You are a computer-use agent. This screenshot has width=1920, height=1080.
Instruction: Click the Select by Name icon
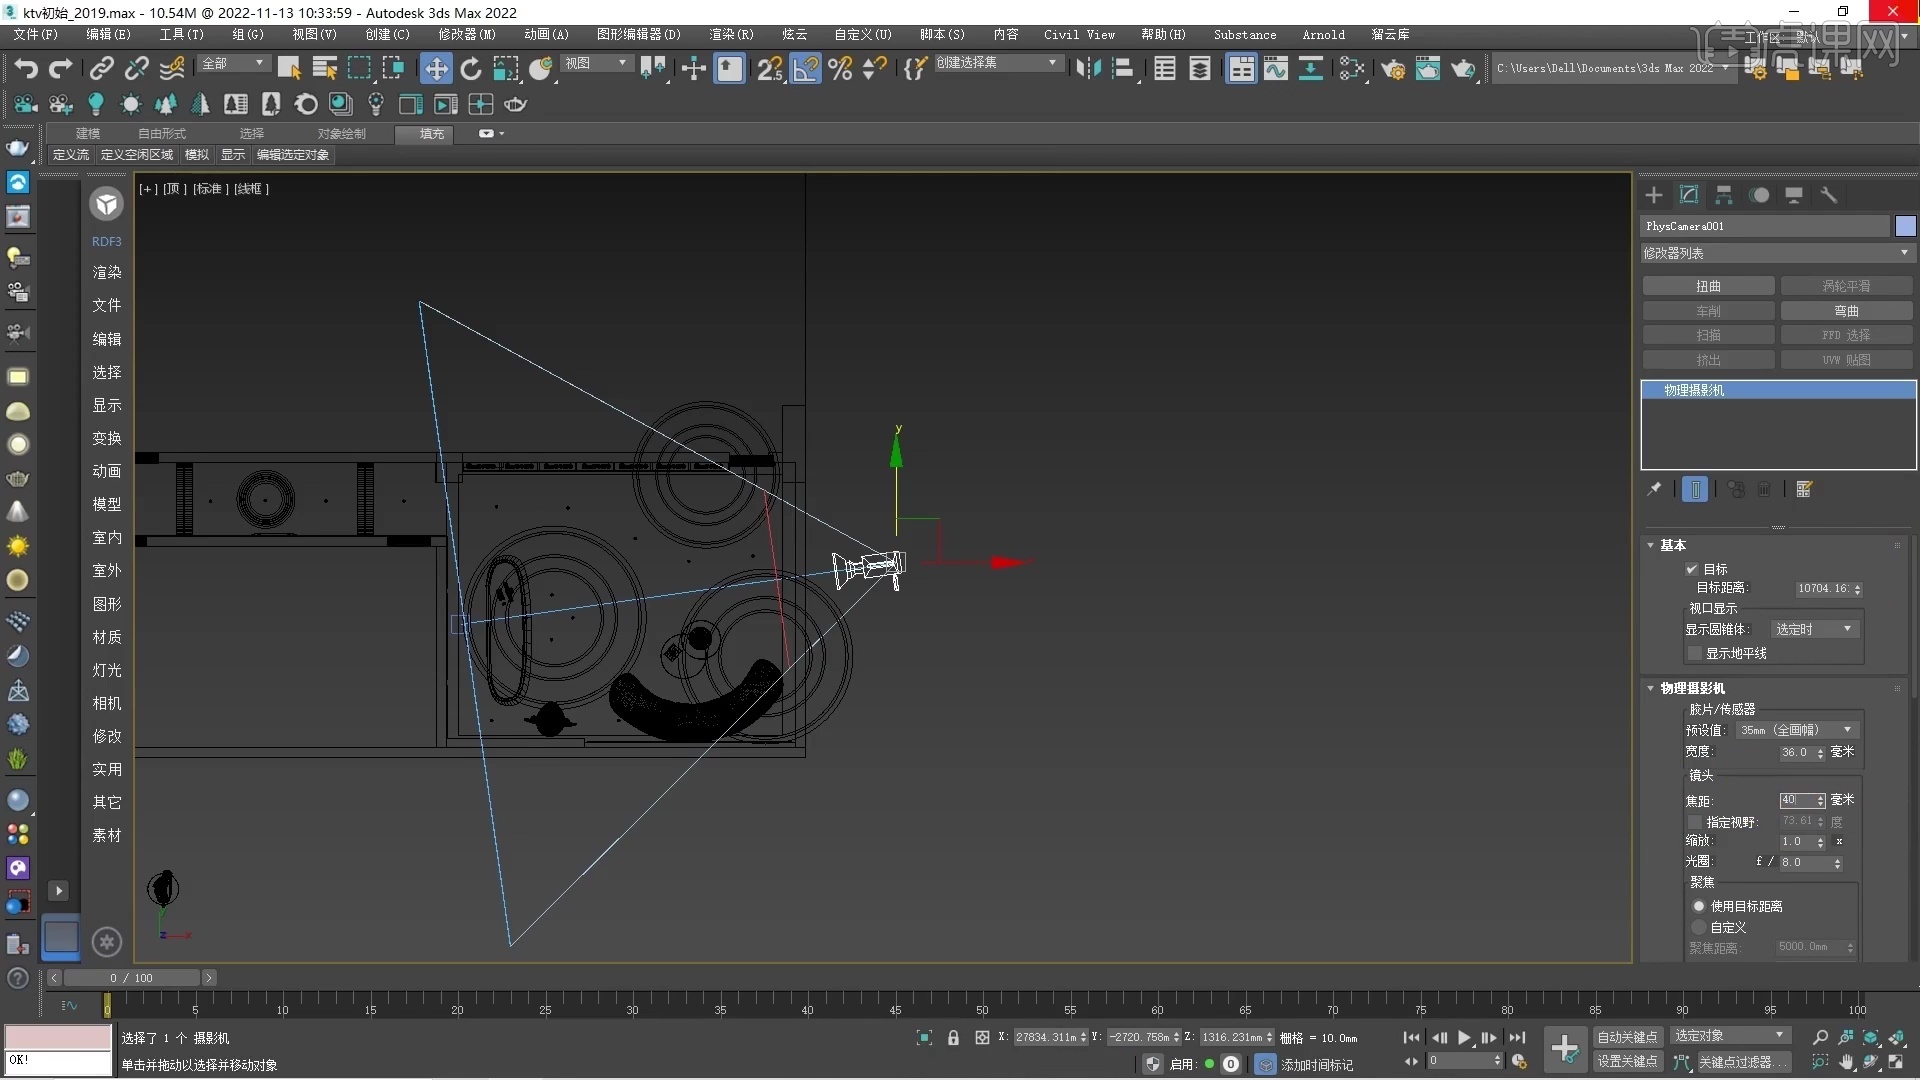coord(324,68)
